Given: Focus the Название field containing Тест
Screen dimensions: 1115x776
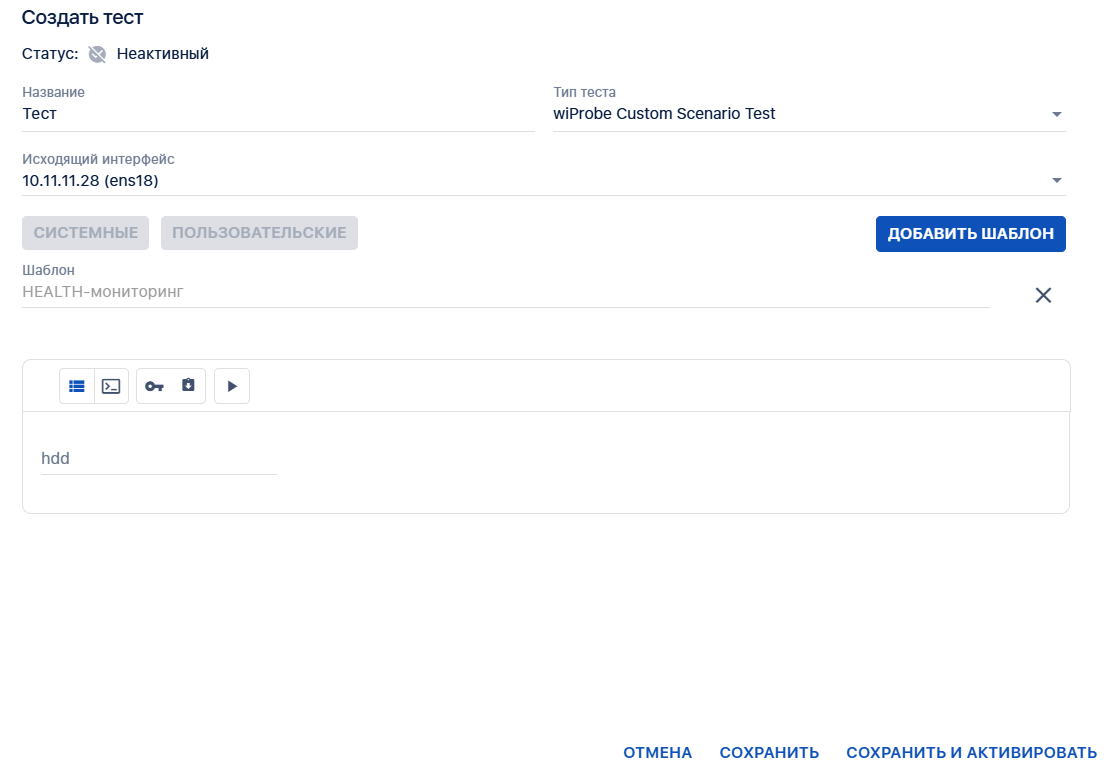Looking at the screenshot, I should pos(278,114).
